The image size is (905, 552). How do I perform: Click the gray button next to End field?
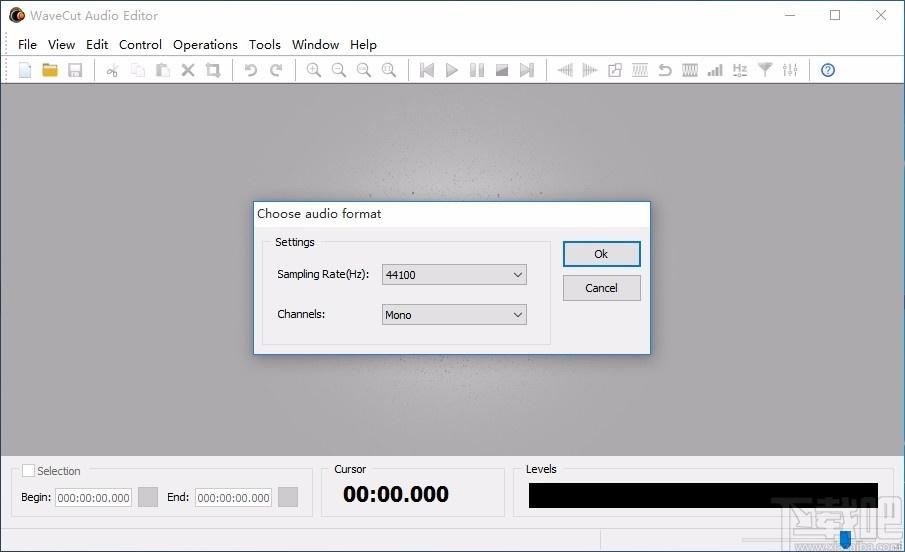288,497
